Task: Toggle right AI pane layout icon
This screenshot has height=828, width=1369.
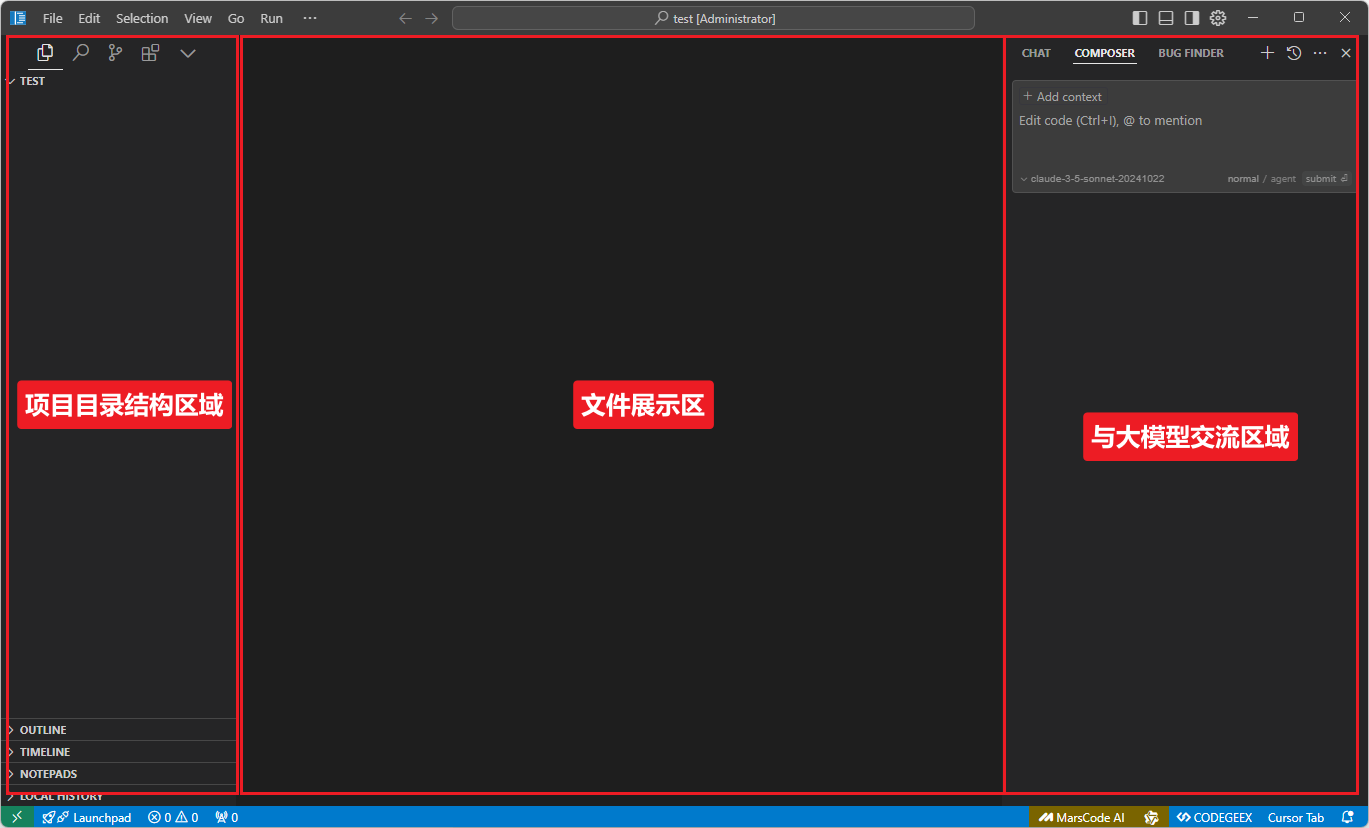Action: 1192,18
